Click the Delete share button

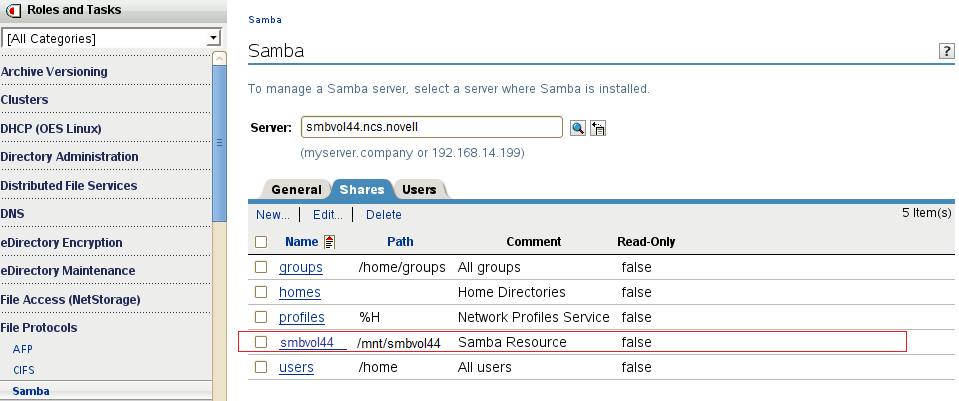pyautogui.click(x=384, y=214)
